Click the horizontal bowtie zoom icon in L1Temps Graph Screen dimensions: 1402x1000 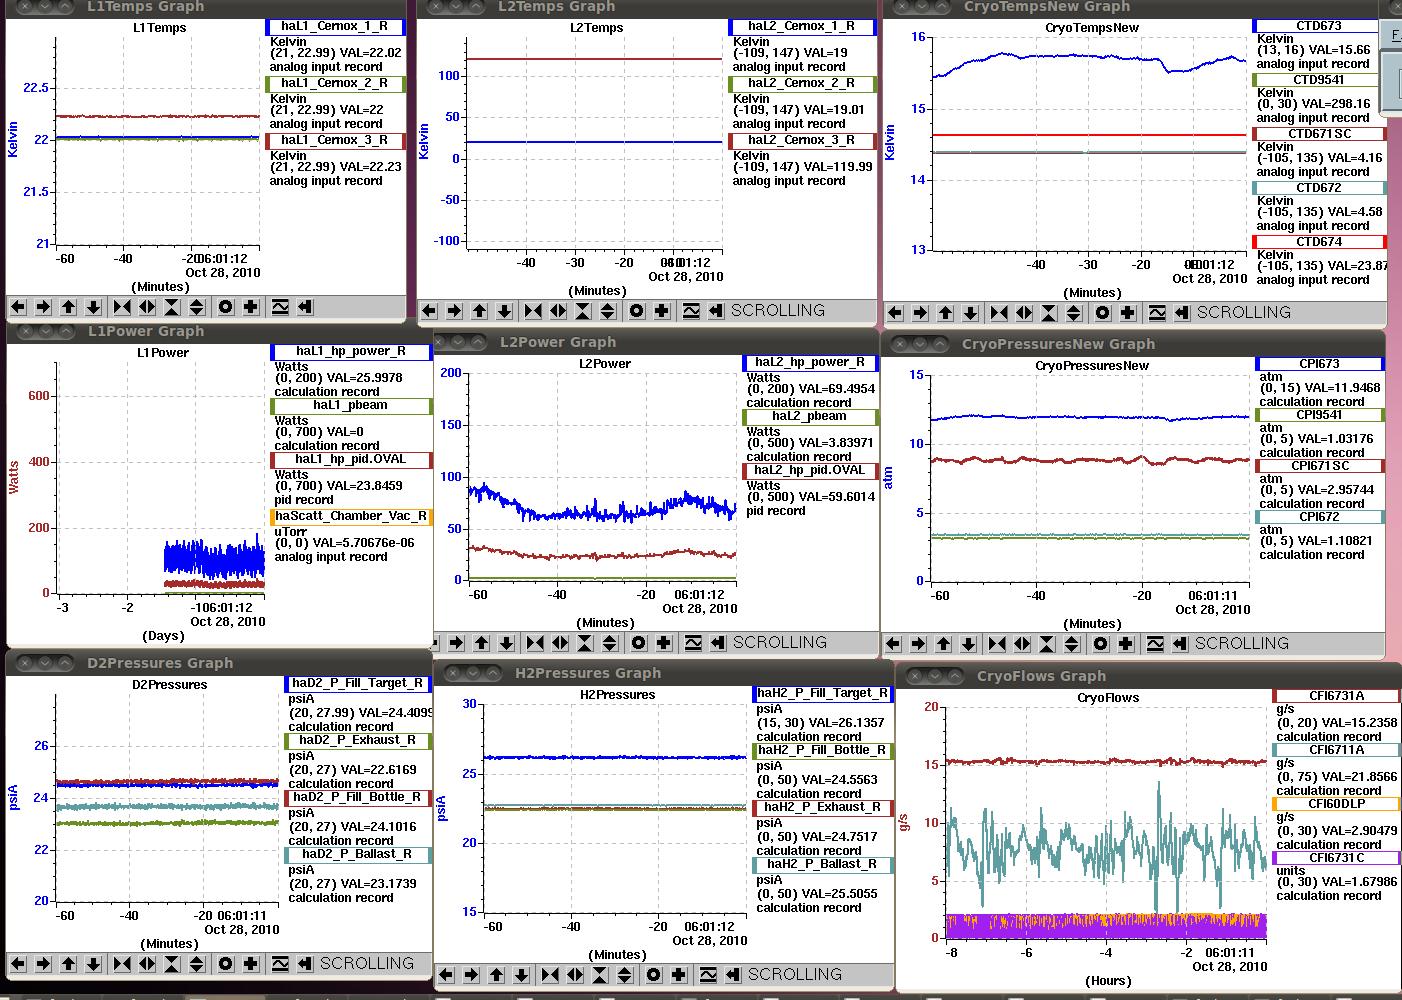pos(122,307)
